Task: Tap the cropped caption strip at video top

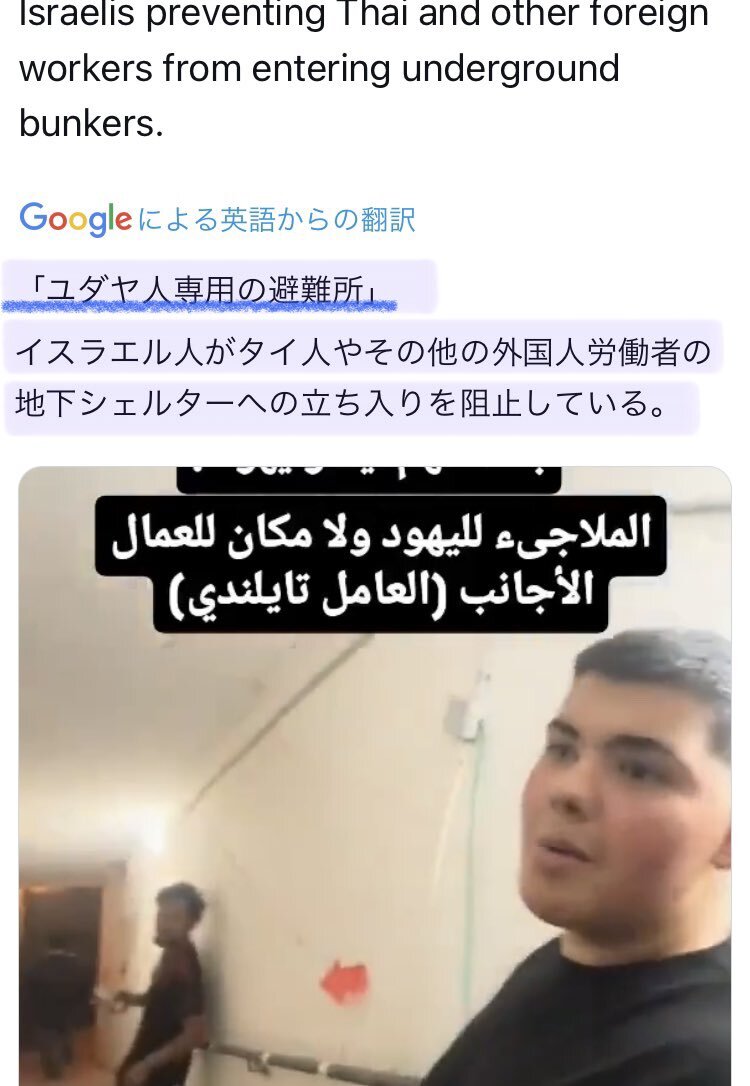Action: [368, 479]
